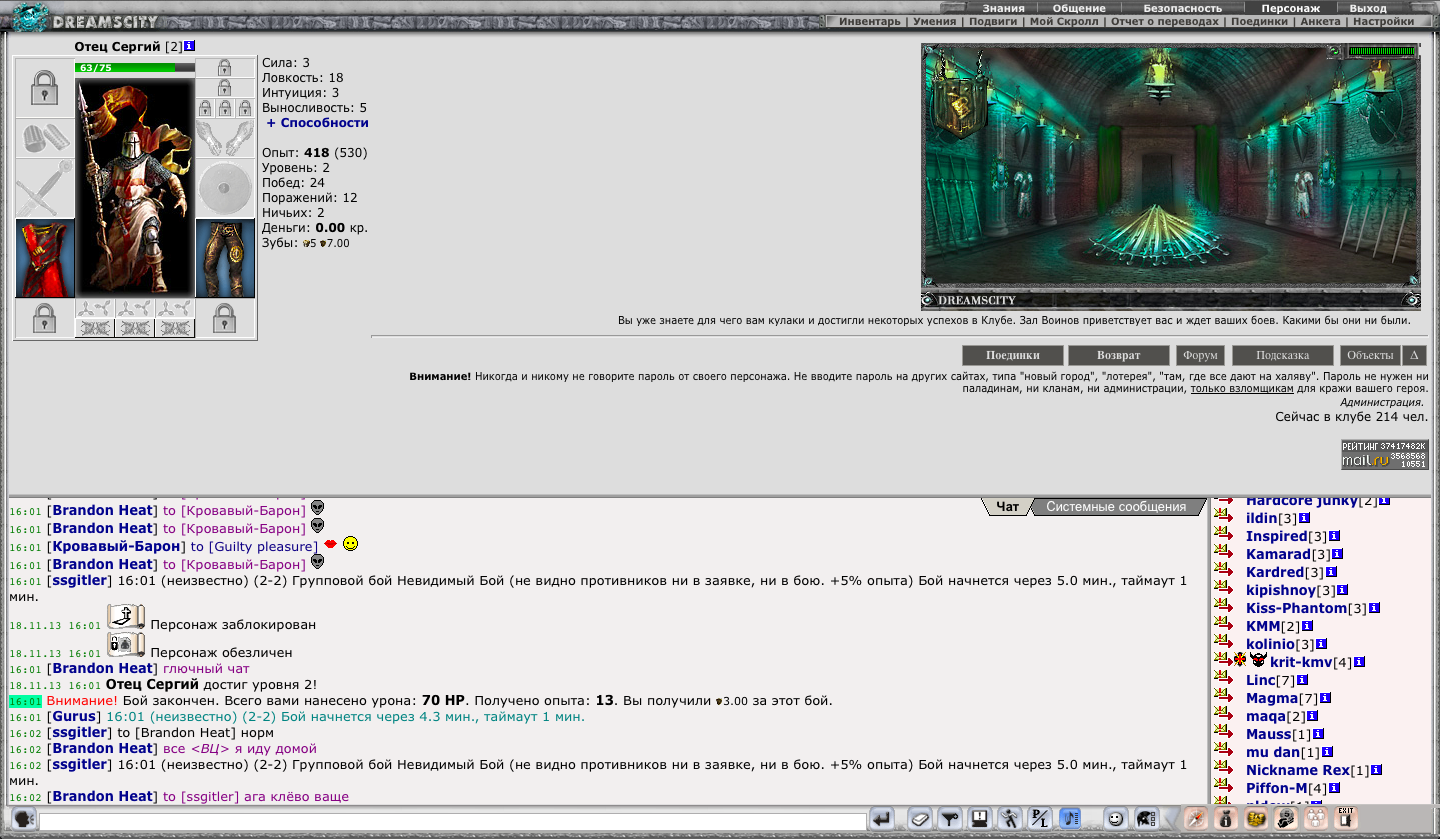
Task: Open chat filter funnel icon
Action: coord(951,819)
